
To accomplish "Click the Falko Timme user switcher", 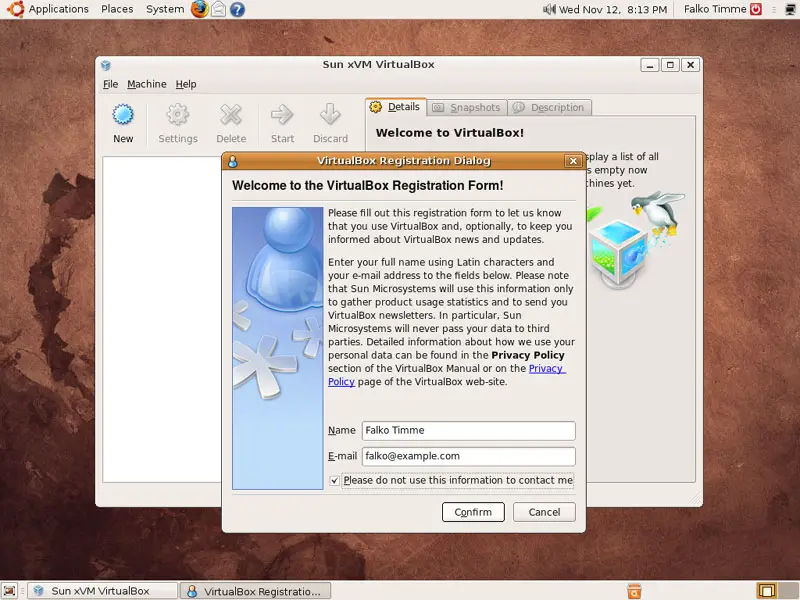I will coord(715,9).
